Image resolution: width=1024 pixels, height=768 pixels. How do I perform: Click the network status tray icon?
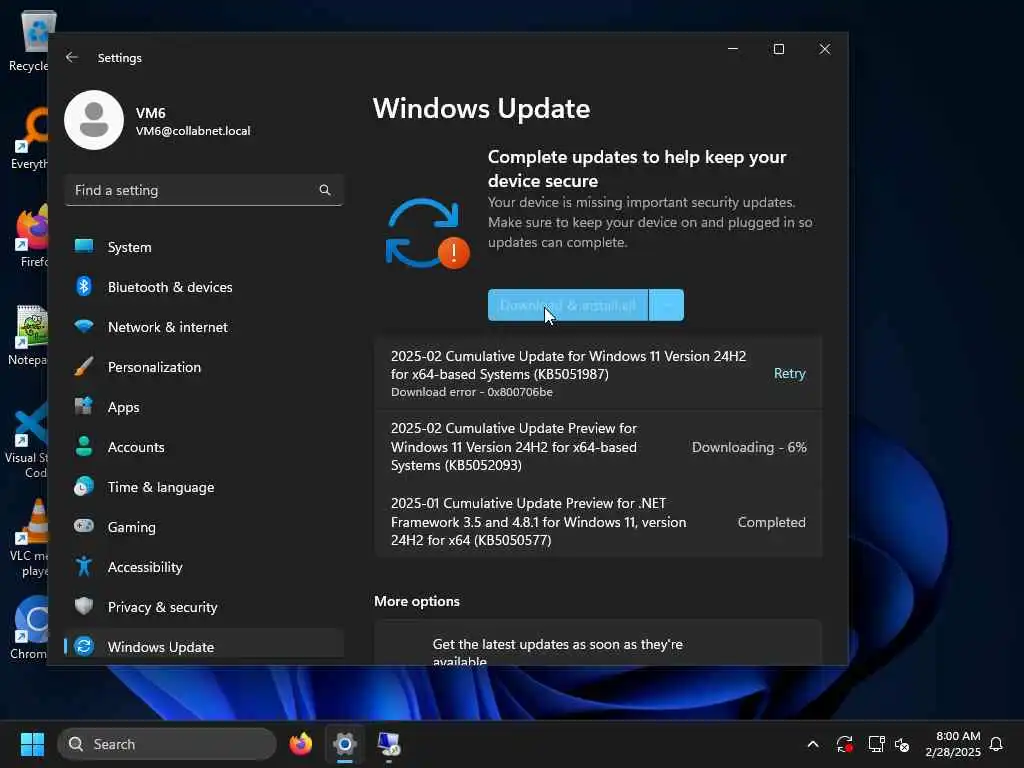click(876, 744)
